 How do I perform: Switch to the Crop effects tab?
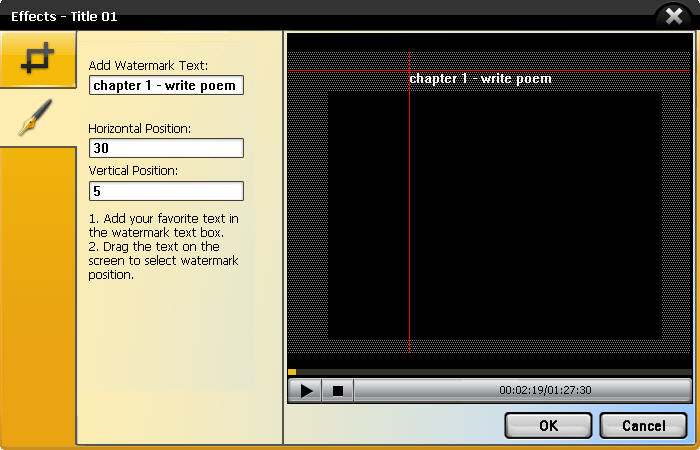point(38,58)
